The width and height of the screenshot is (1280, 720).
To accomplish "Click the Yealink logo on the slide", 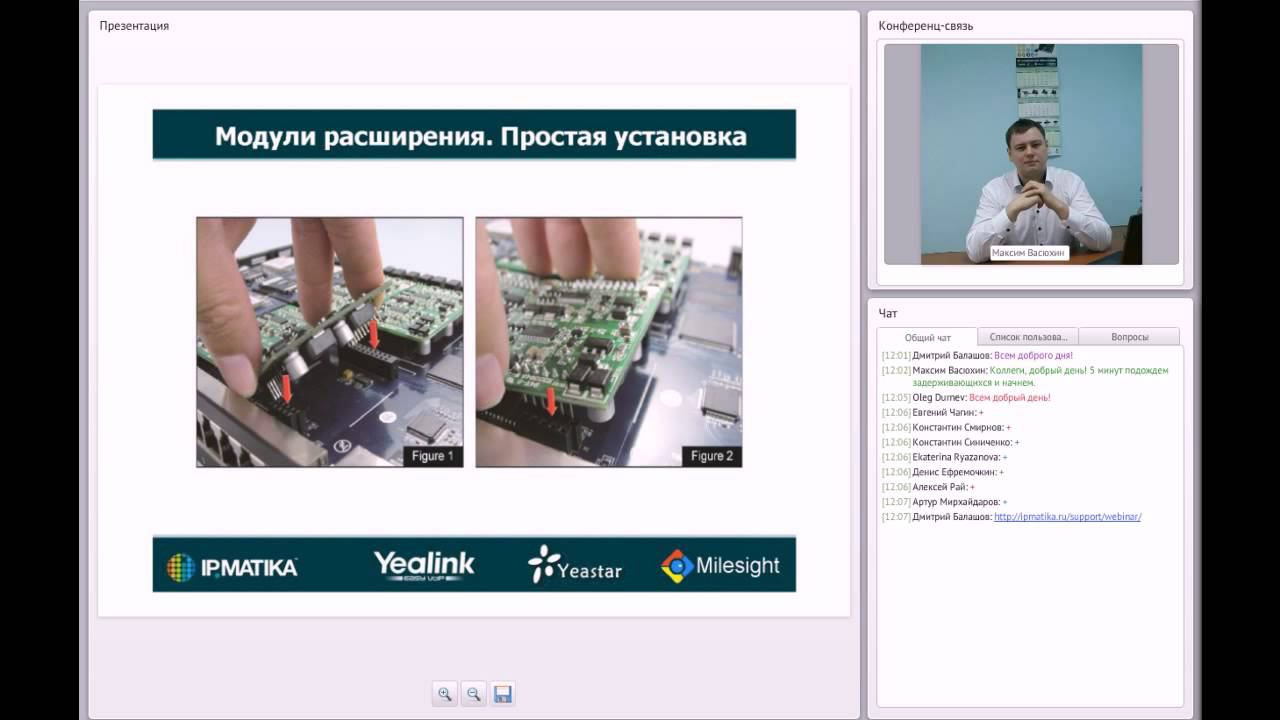I will coord(424,565).
